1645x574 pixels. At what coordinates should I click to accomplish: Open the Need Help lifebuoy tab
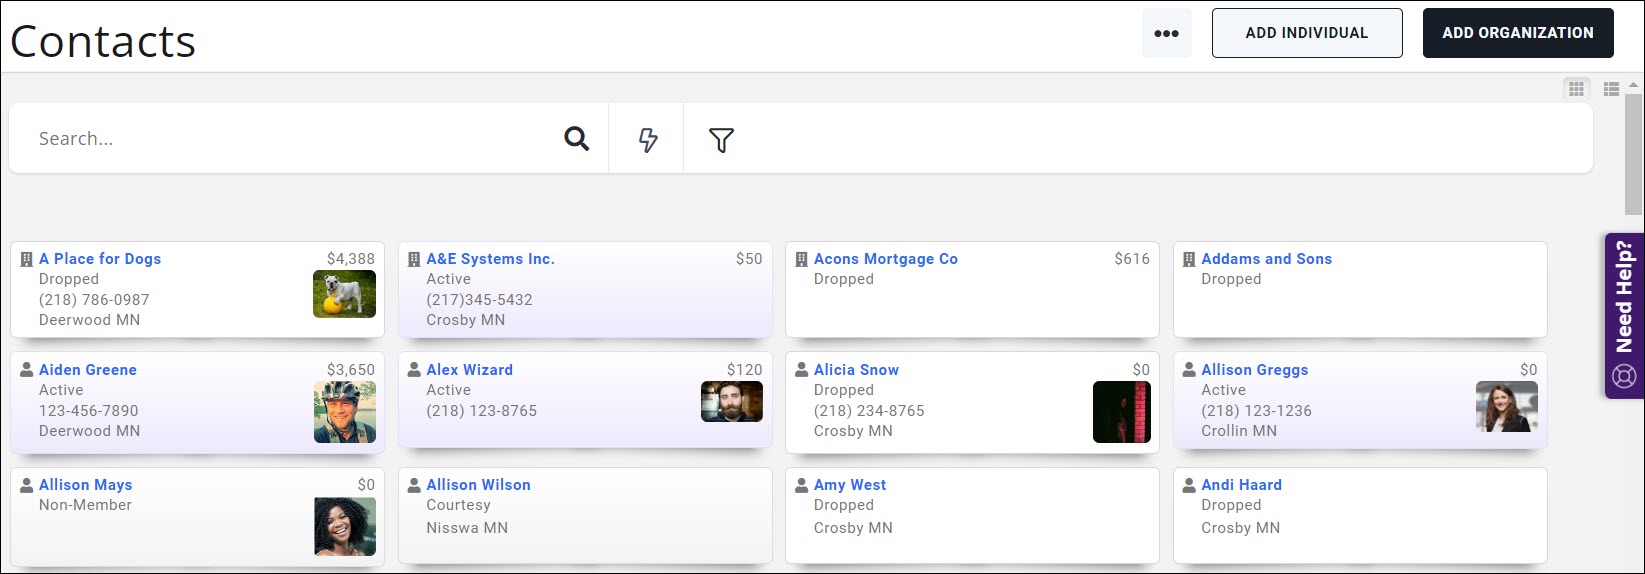click(1624, 315)
